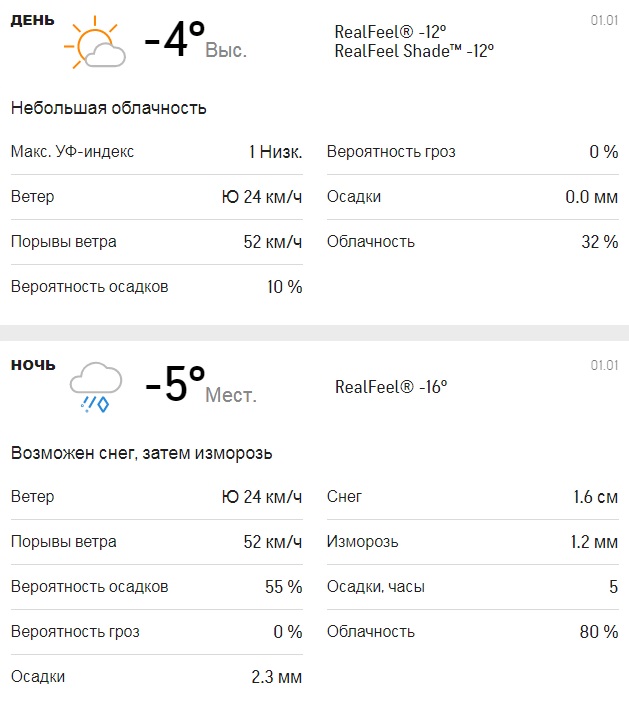Click the night snow cloud icon
Viewport: 629px width, 711px height.
(x=96, y=387)
